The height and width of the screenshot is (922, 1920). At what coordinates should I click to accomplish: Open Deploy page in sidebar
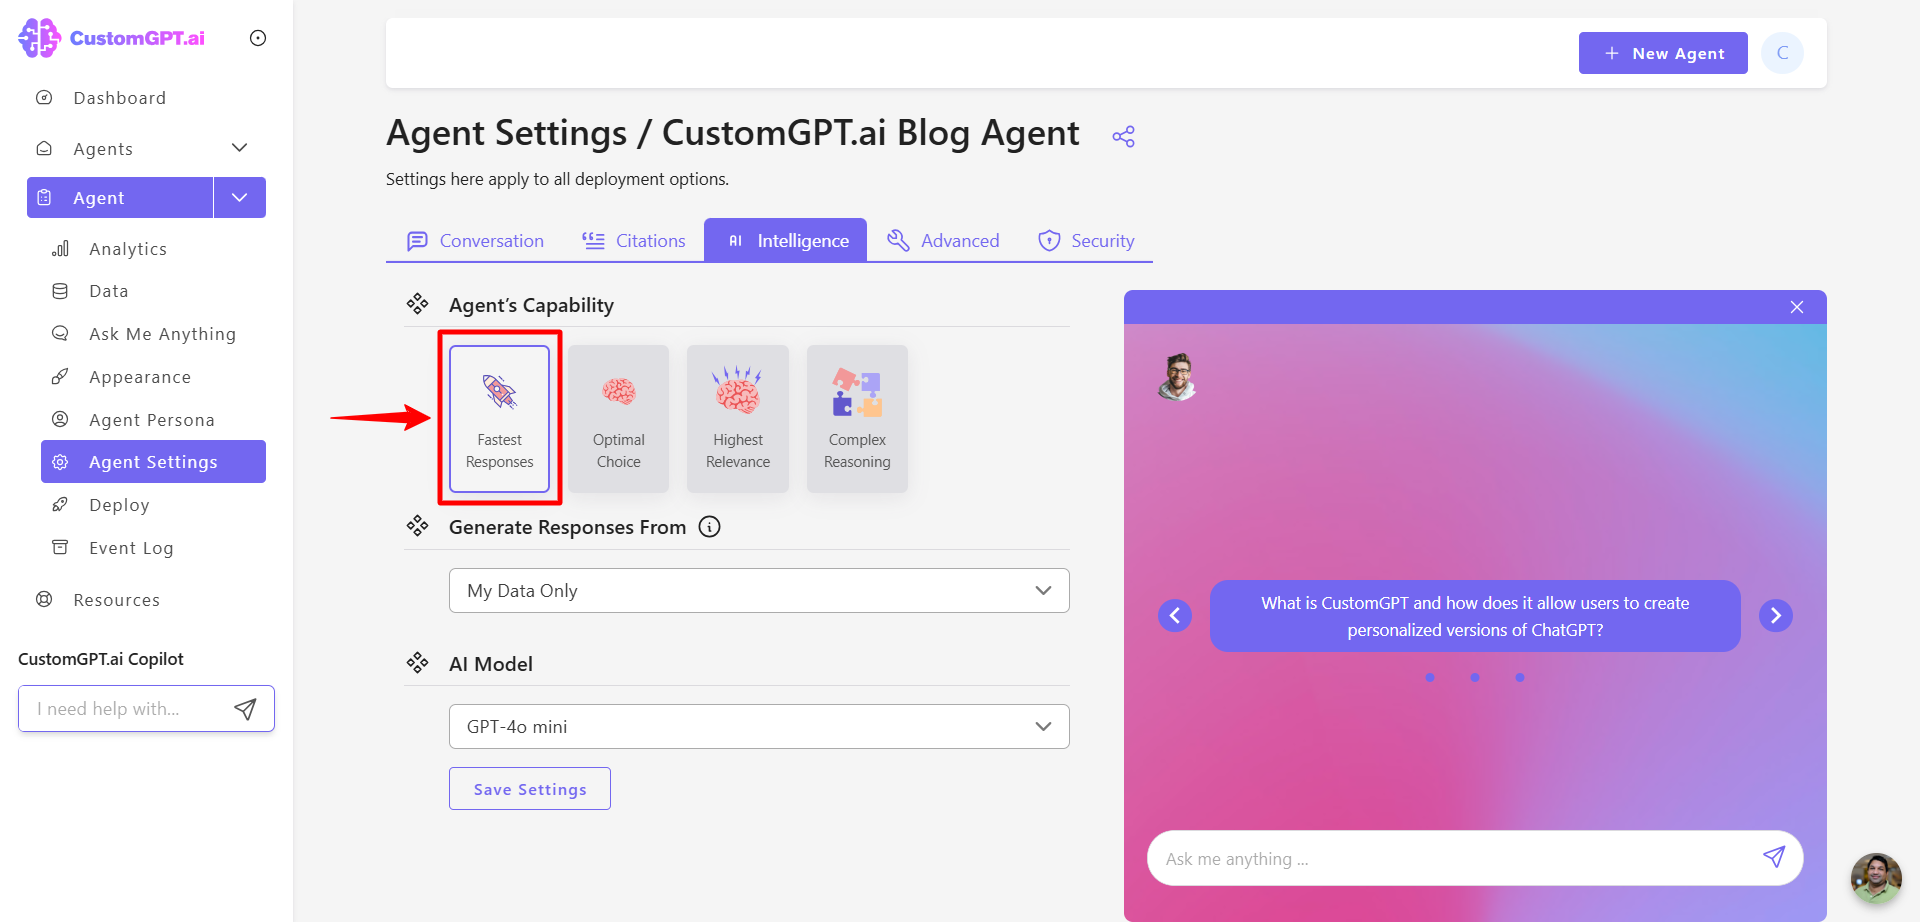(x=119, y=505)
